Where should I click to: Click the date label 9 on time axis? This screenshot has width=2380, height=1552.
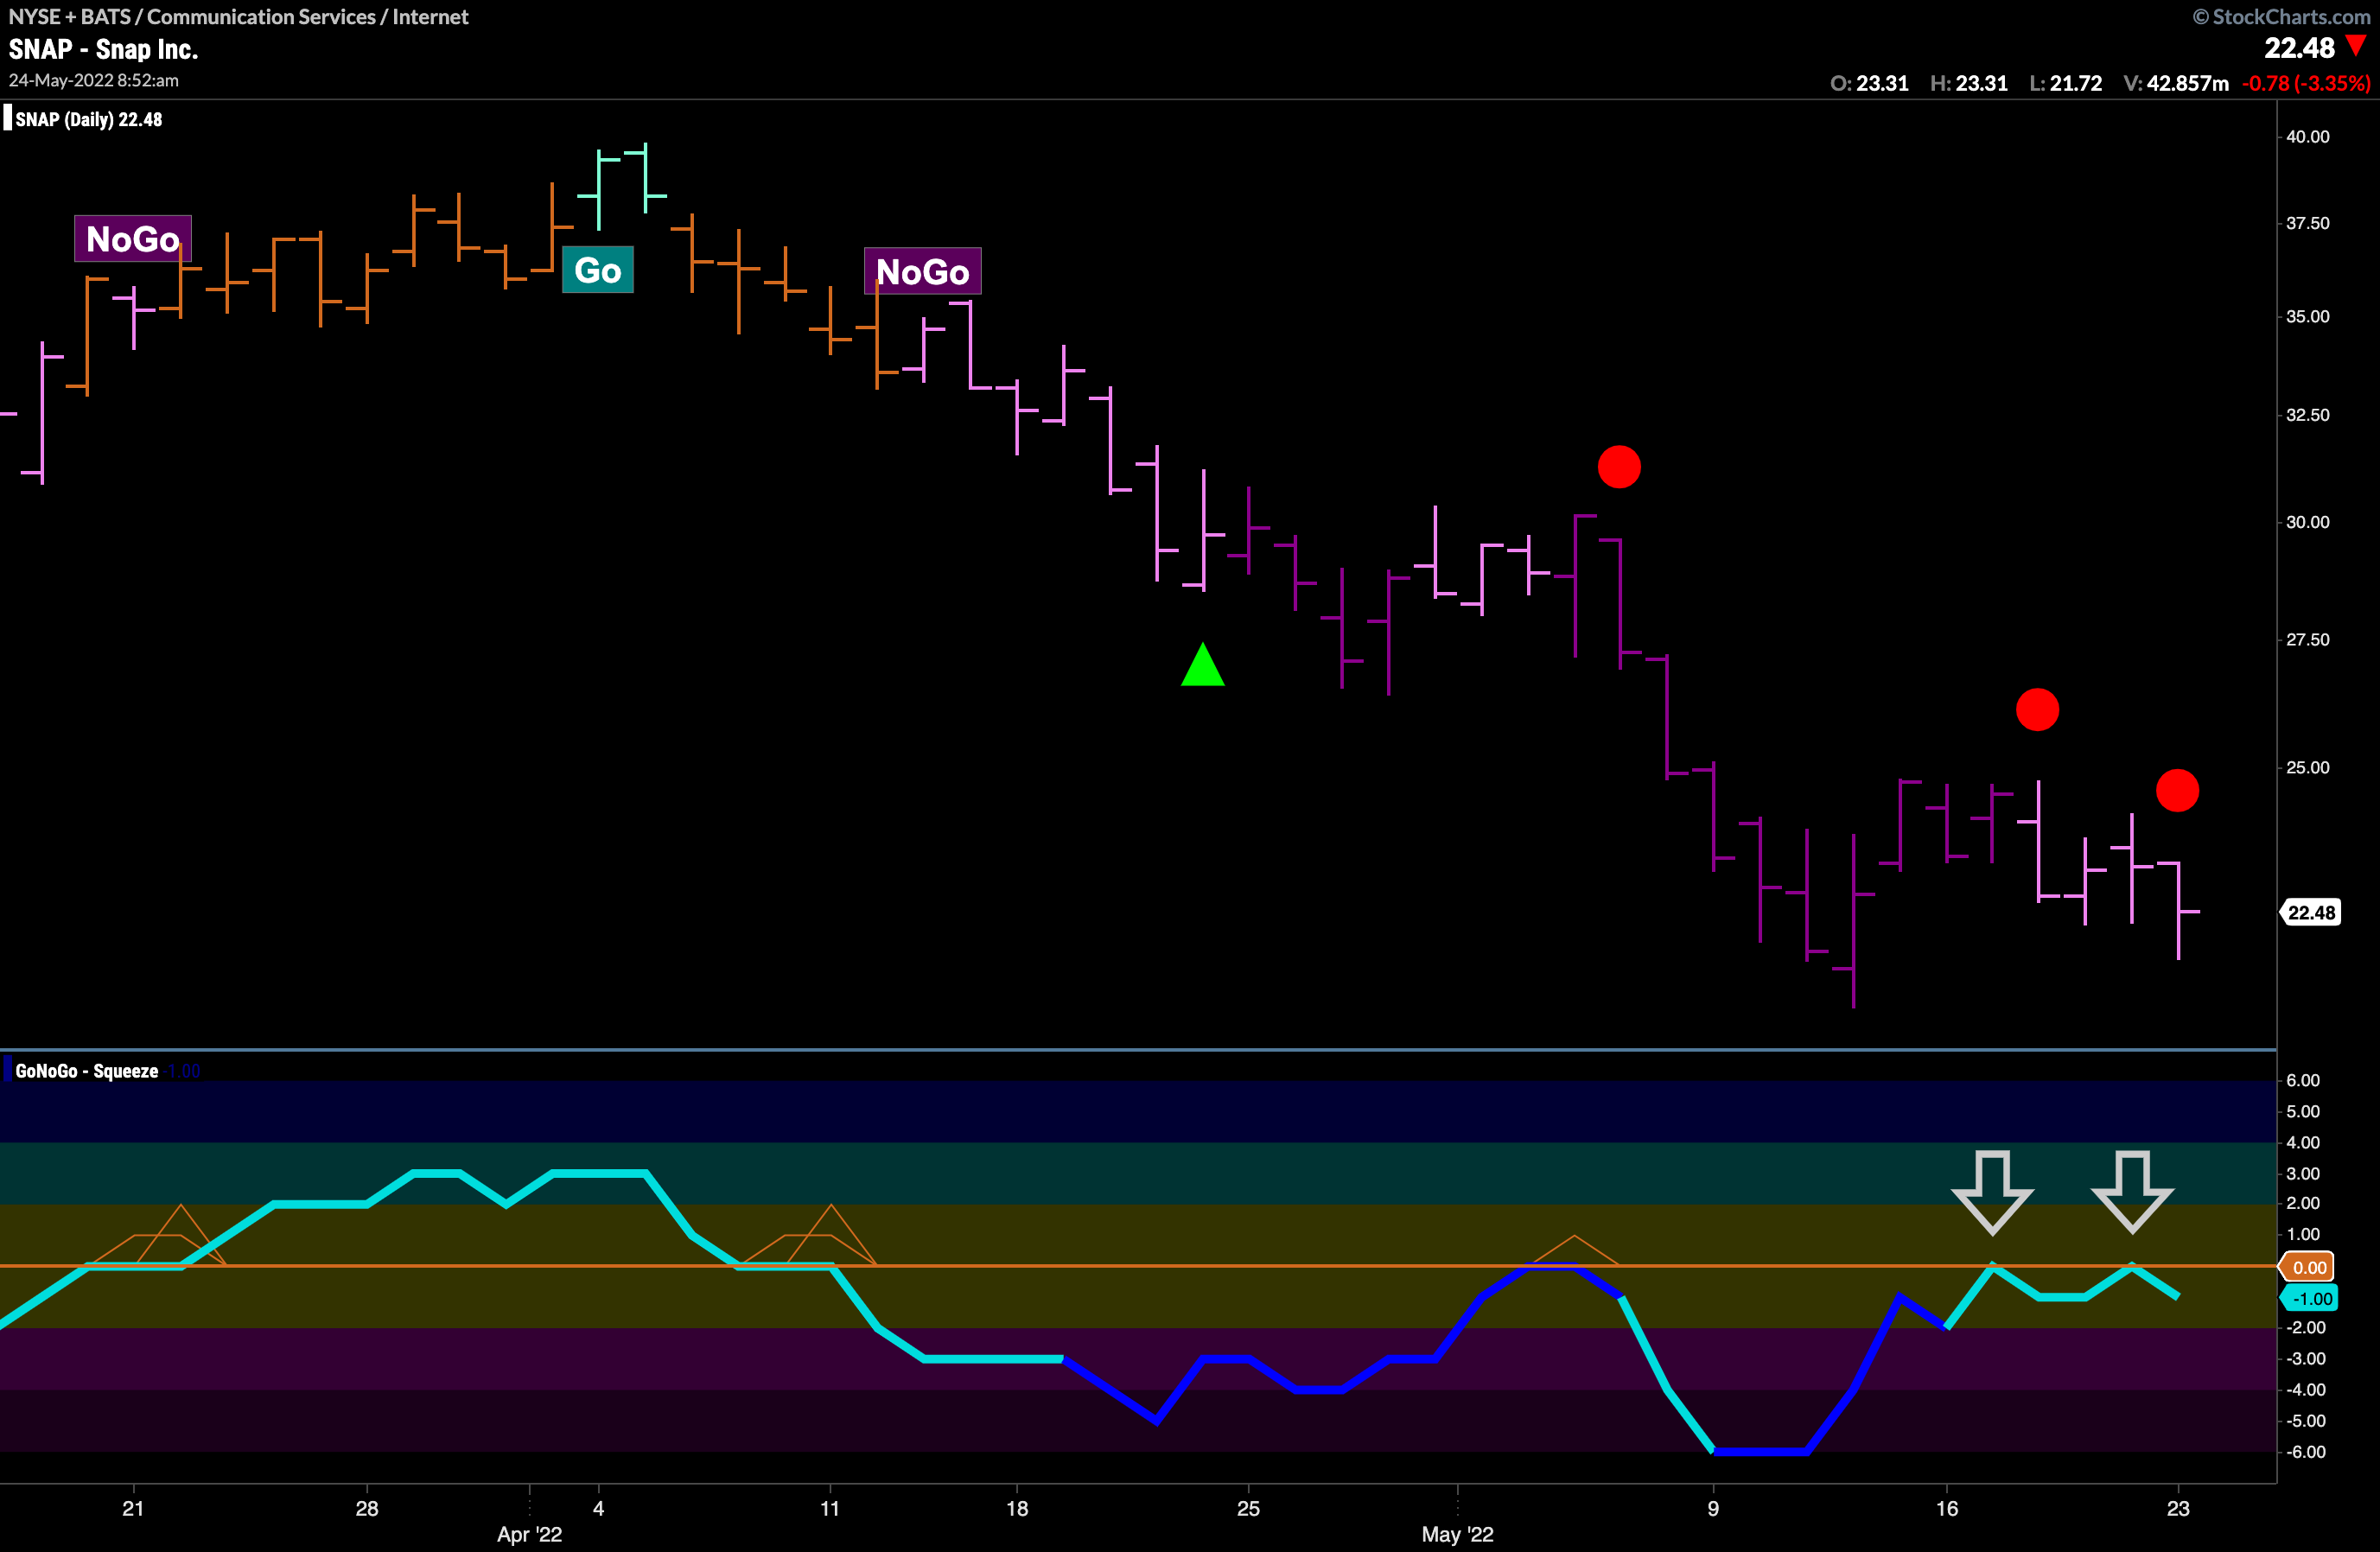point(1713,1508)
